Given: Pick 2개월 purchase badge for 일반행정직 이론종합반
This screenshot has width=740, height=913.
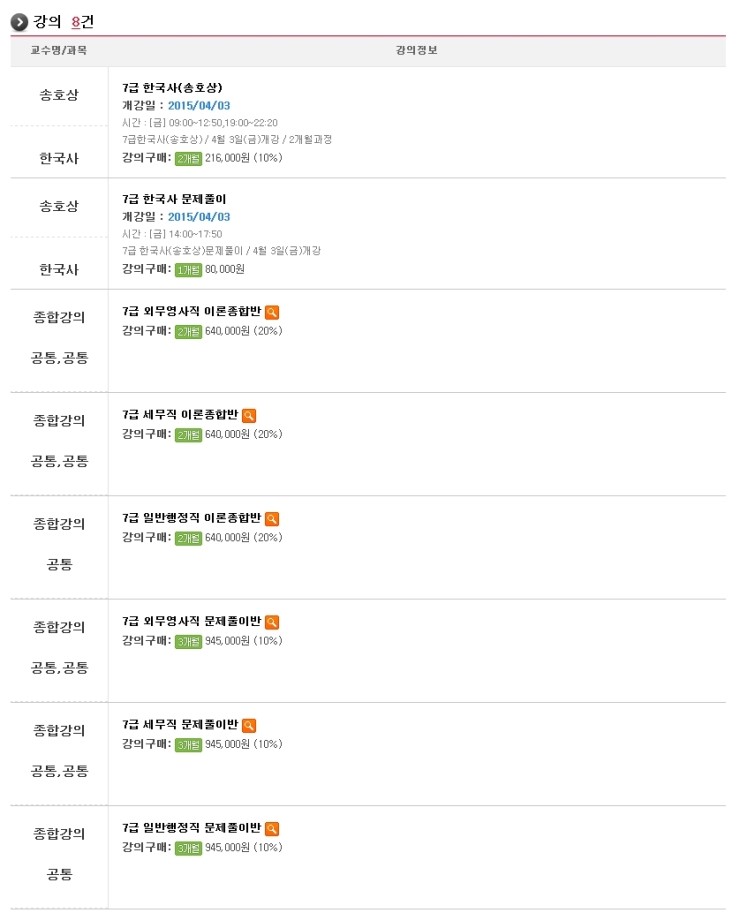Looking at the screenshot, I should 188,538.
